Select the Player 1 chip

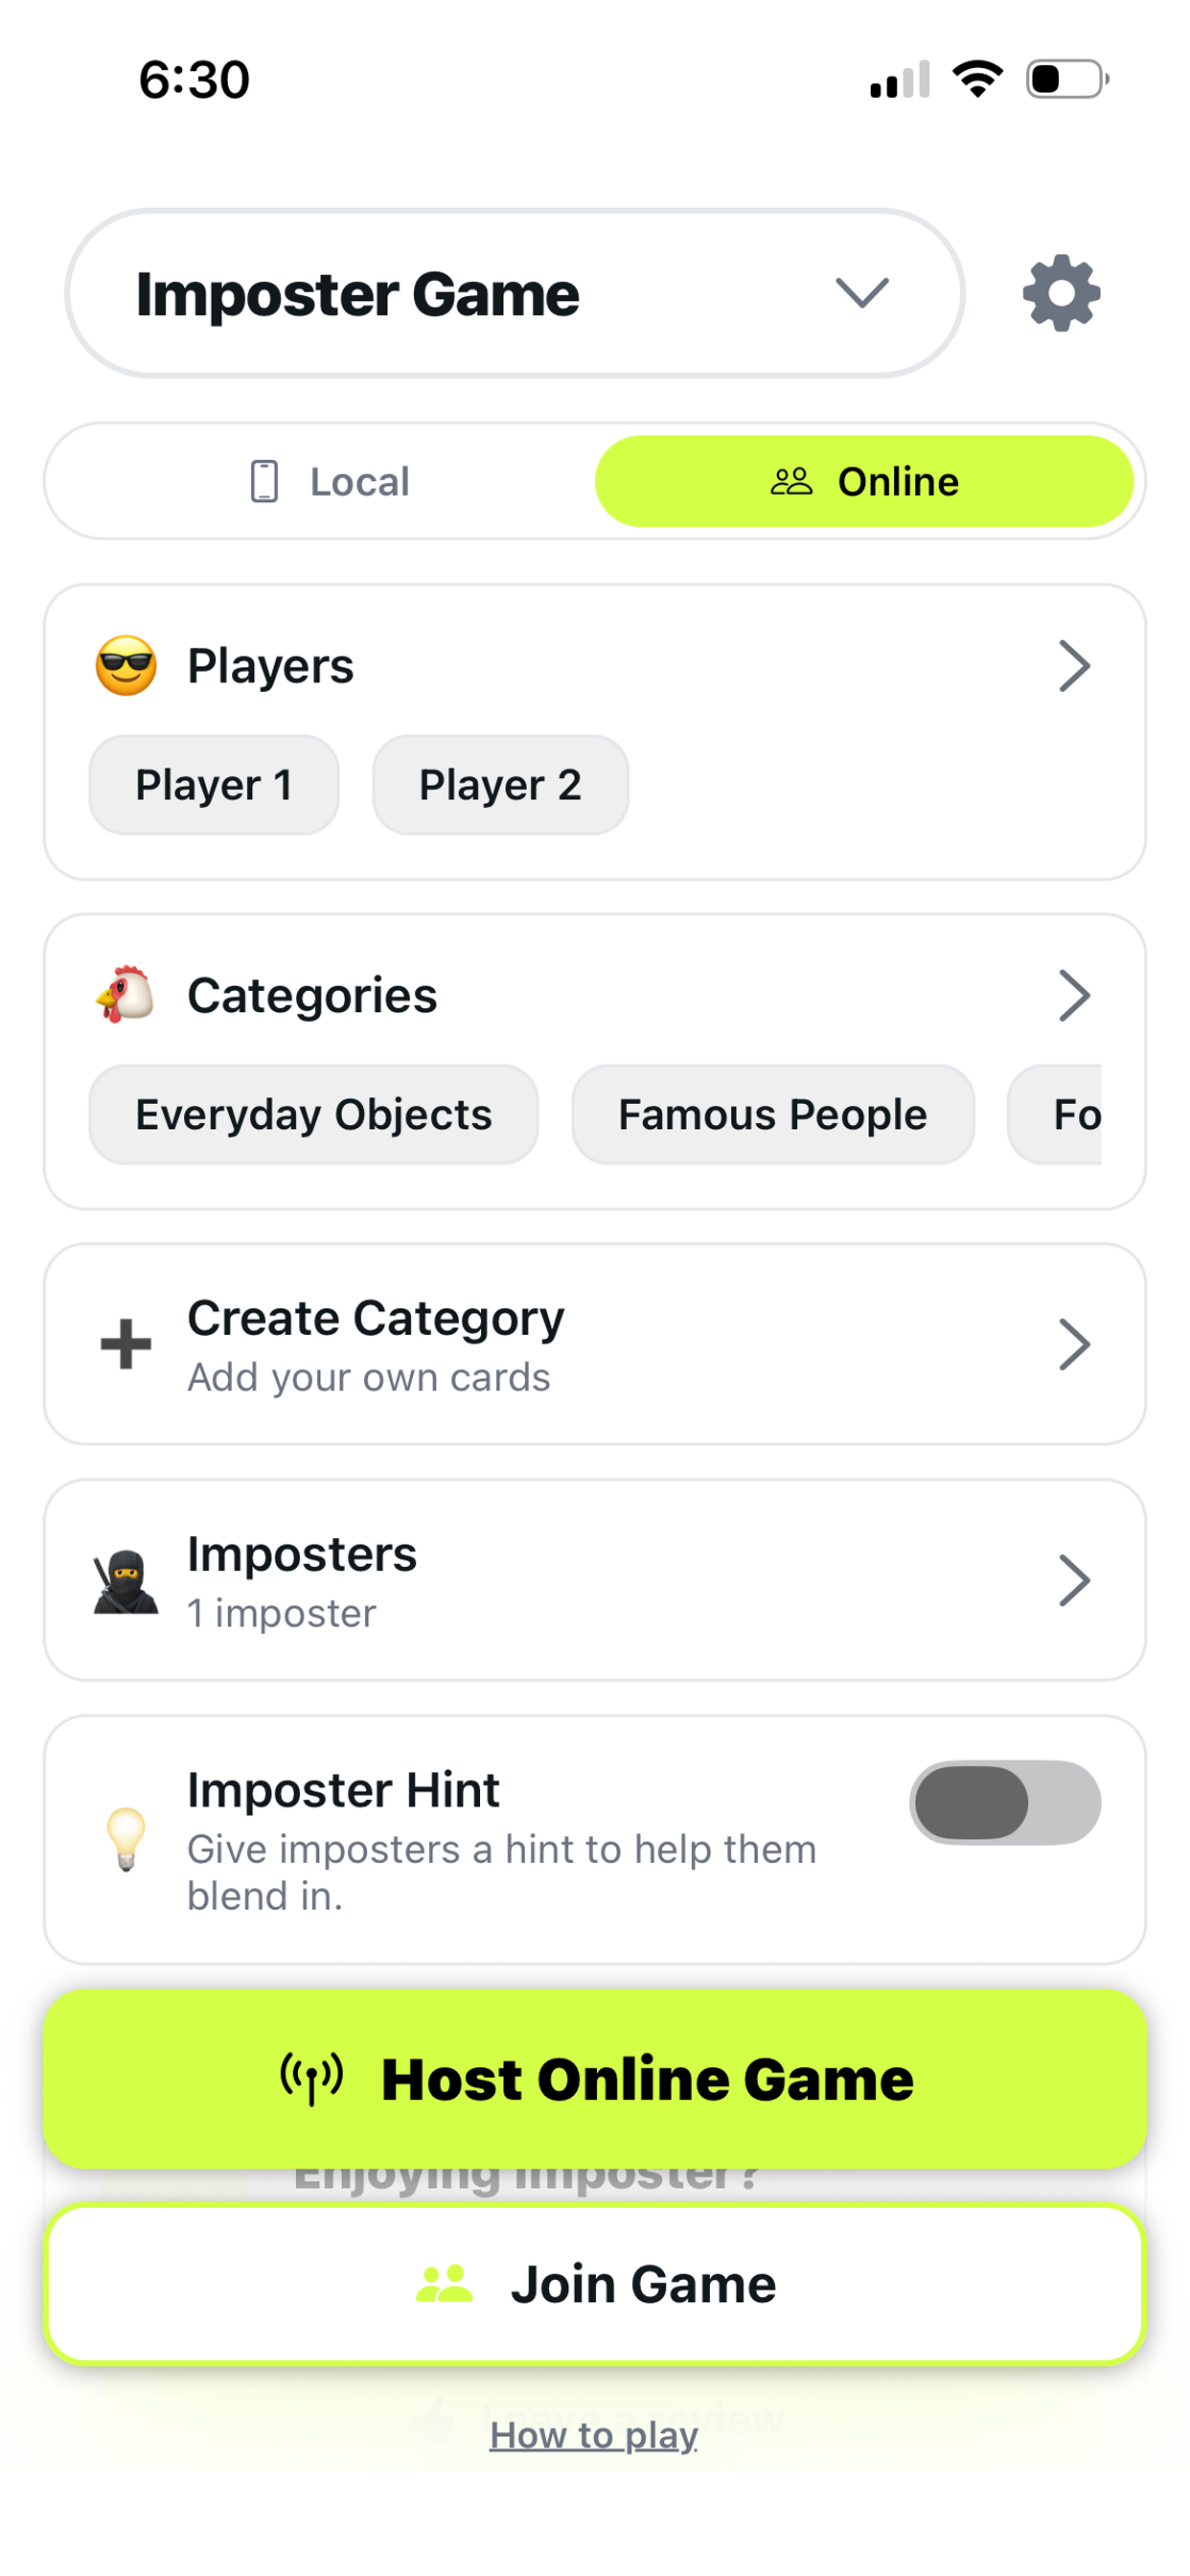point(214,785)
